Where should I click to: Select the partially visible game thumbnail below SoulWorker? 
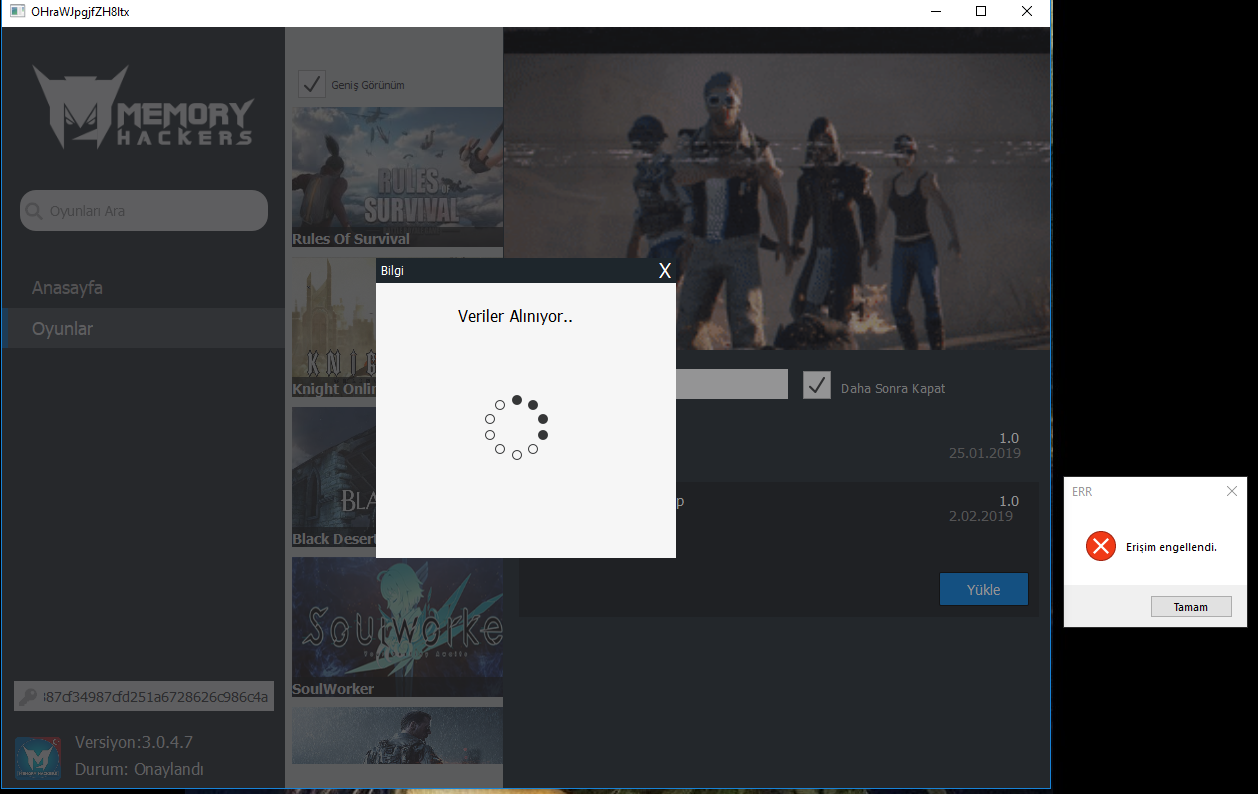pyautogui.click(x=397, y=736)
